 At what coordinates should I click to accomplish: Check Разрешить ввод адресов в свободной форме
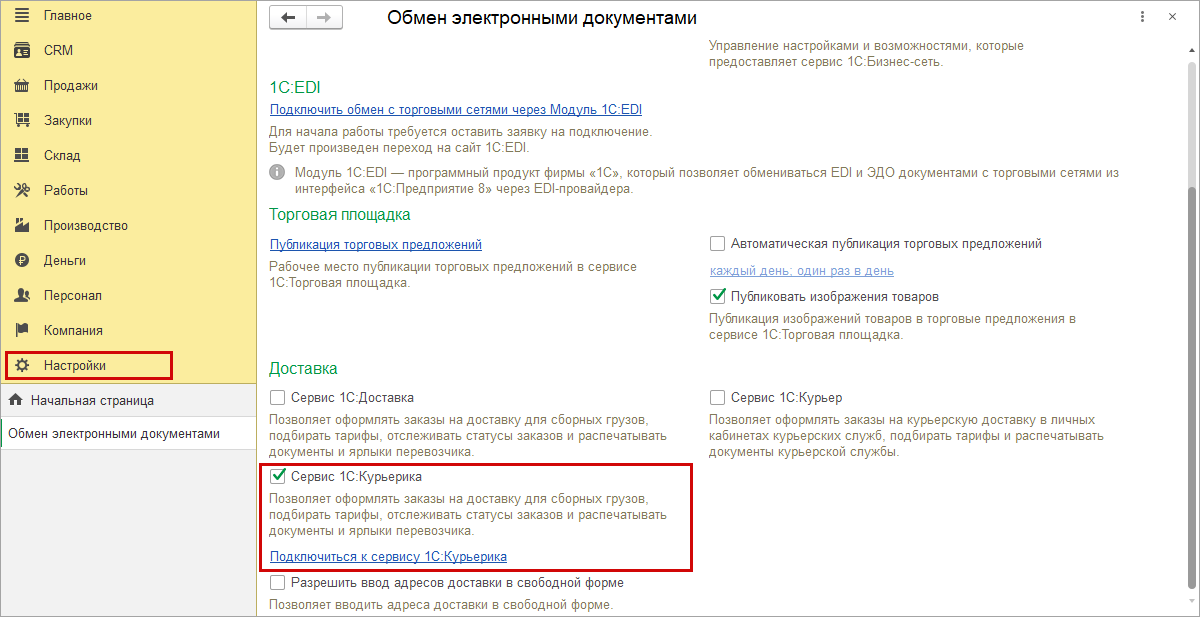(277, 582)
